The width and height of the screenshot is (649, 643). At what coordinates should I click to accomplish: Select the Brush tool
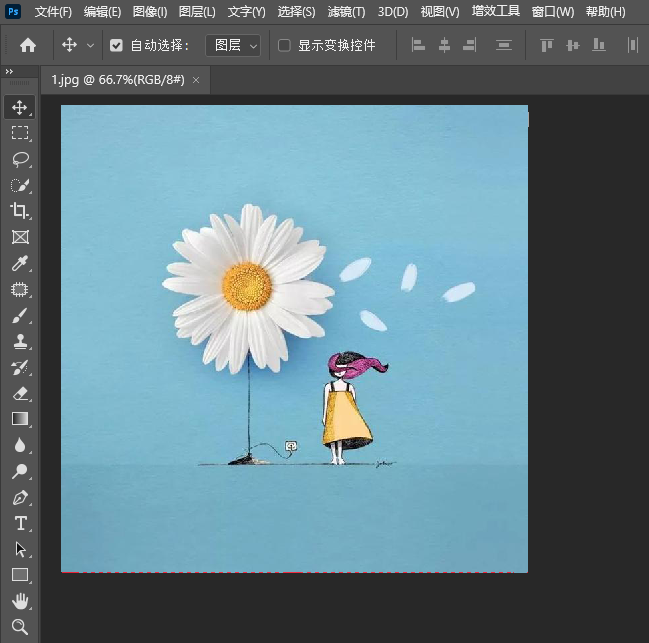(19, 315)
